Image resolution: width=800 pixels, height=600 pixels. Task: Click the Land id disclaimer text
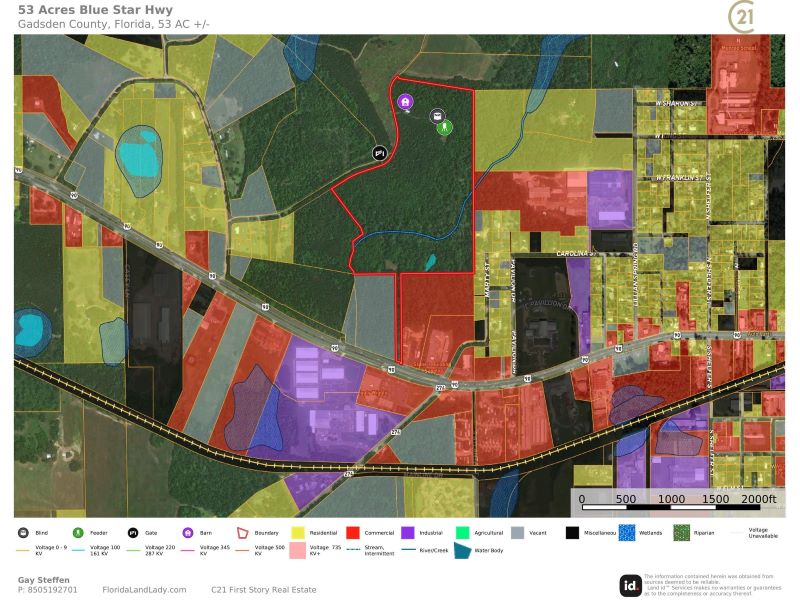pyautogui.click(x=712, y=585)
